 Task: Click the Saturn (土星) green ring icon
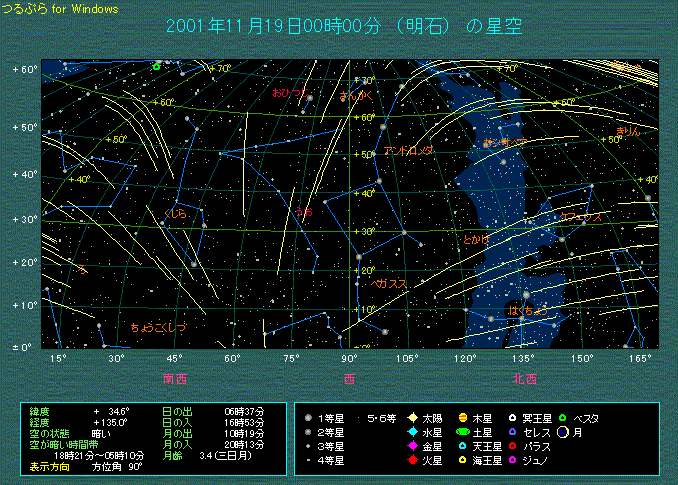[463, 432]
